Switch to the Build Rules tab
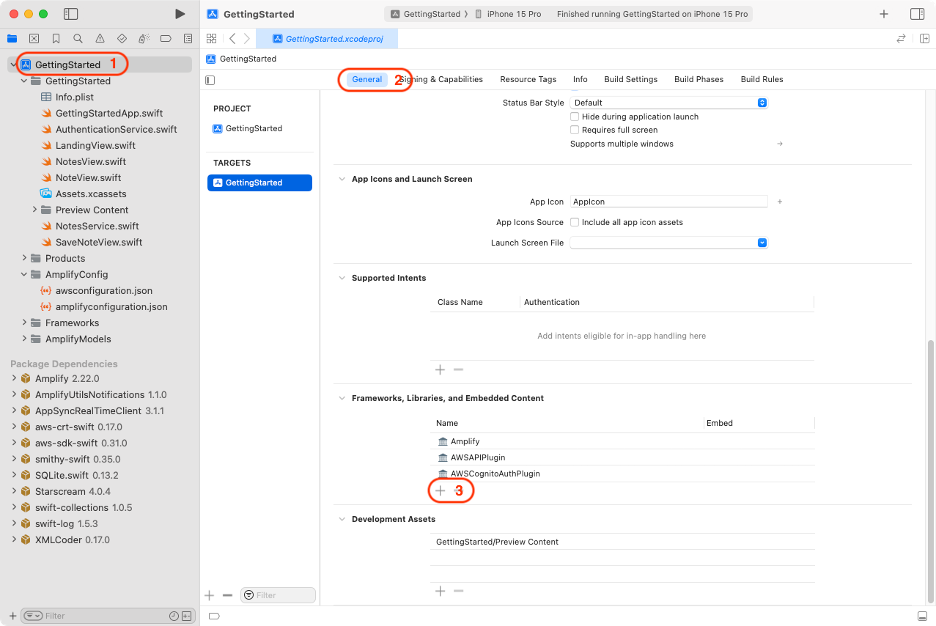This screenshot has height=626, width=936. (x=762, y=79)
